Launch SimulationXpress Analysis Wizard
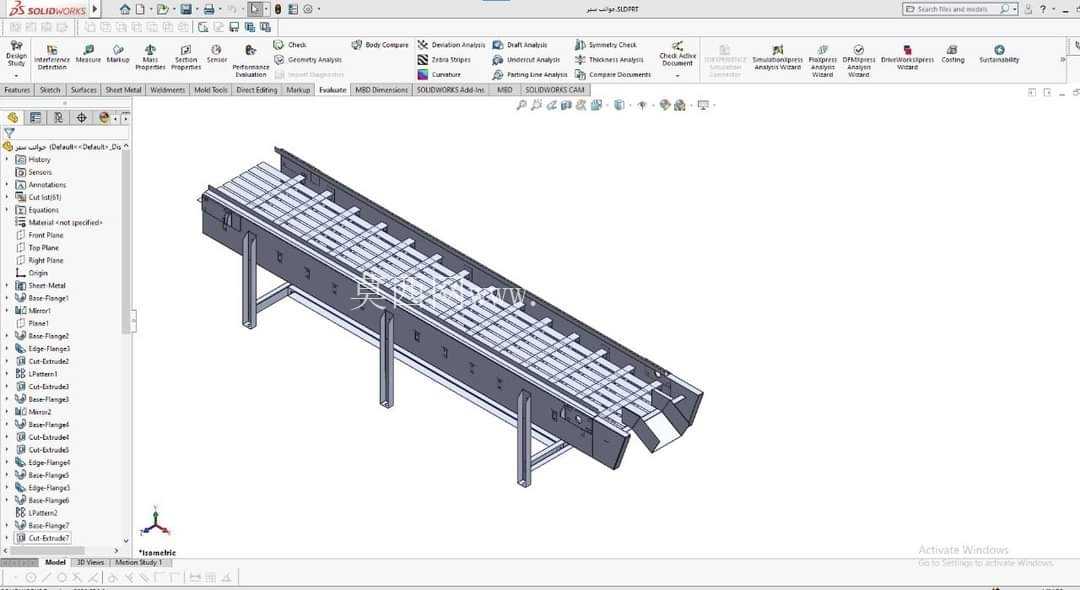Image resolution: width=1080 pixels, height=590 pixels. point(777,58)
